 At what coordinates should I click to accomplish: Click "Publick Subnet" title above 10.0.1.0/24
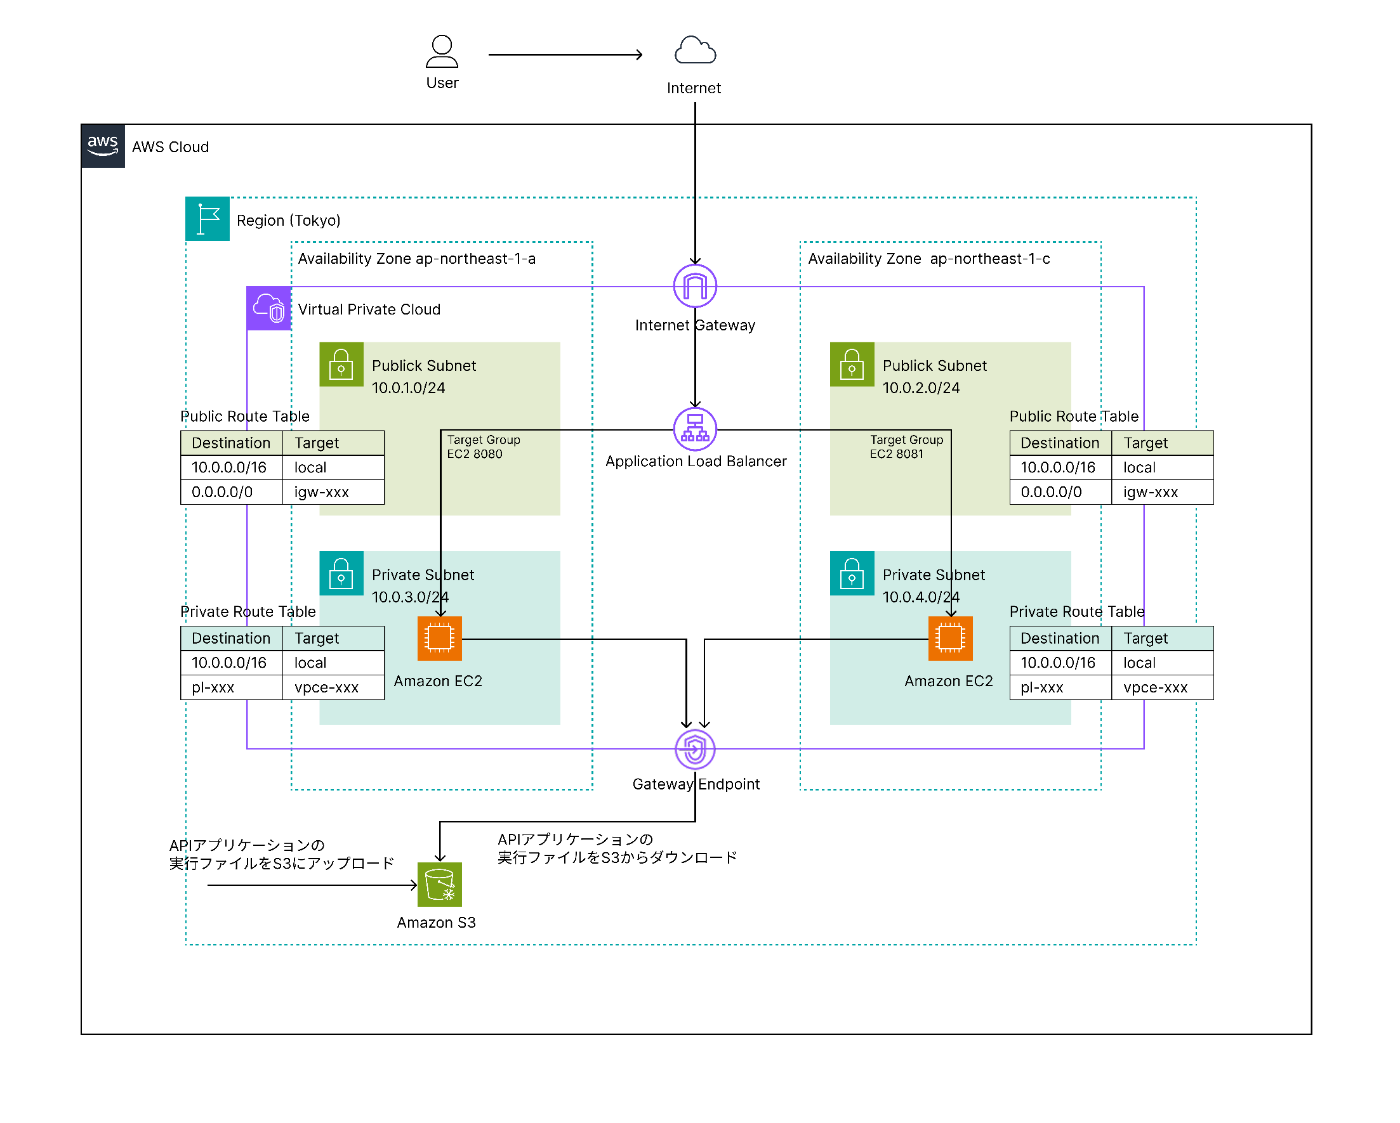tap(424, 366)
